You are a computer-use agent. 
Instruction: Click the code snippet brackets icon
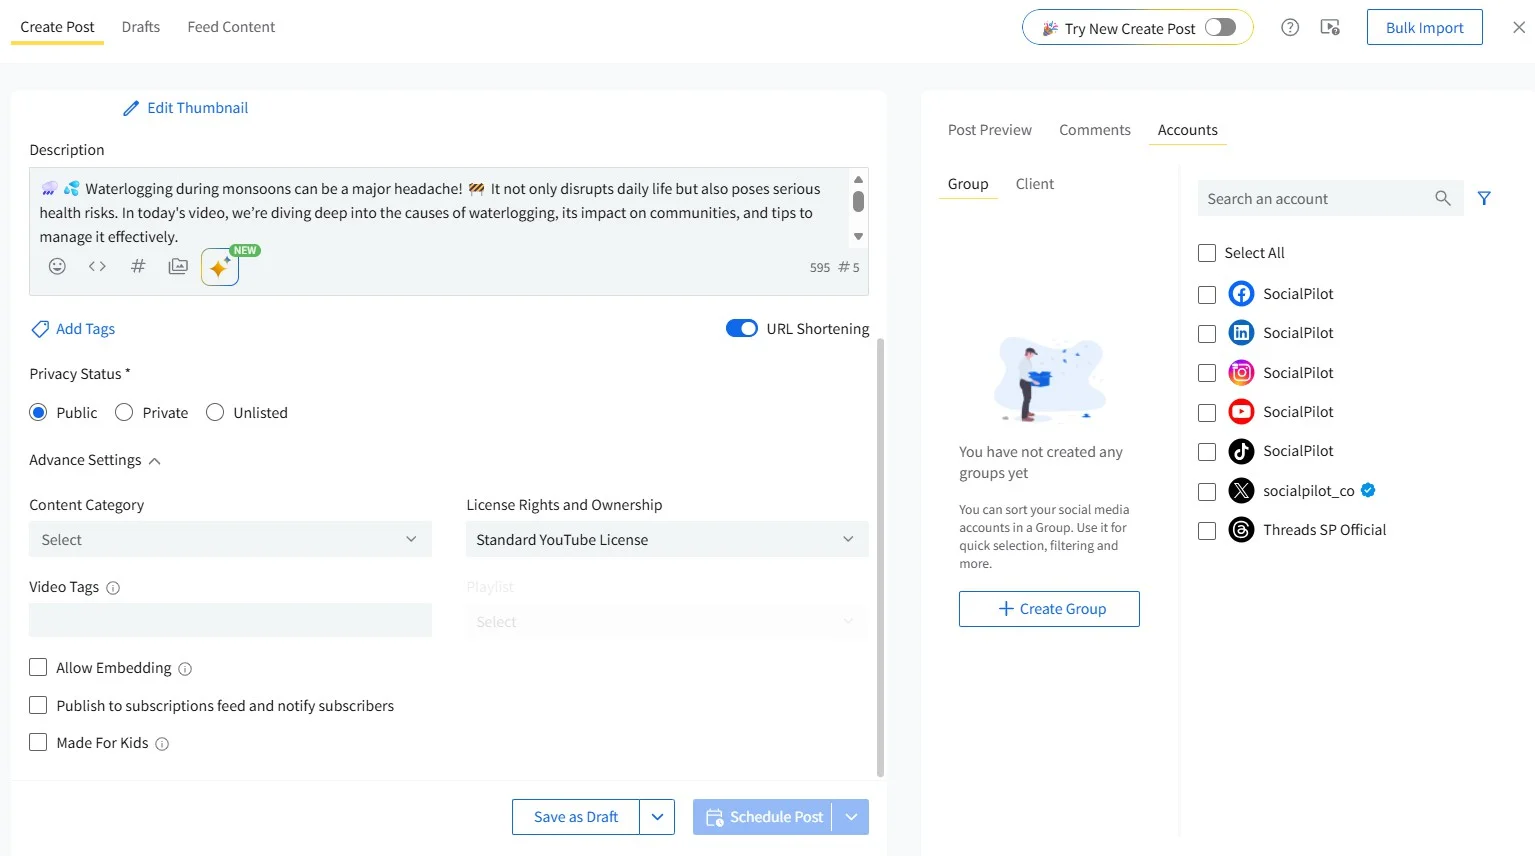tap(97, 266)
